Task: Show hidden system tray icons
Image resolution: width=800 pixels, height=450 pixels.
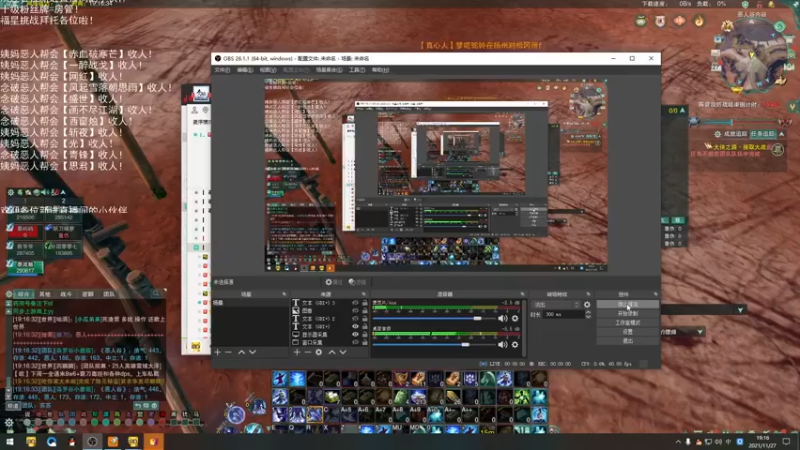Action: (x=678, y=442)
